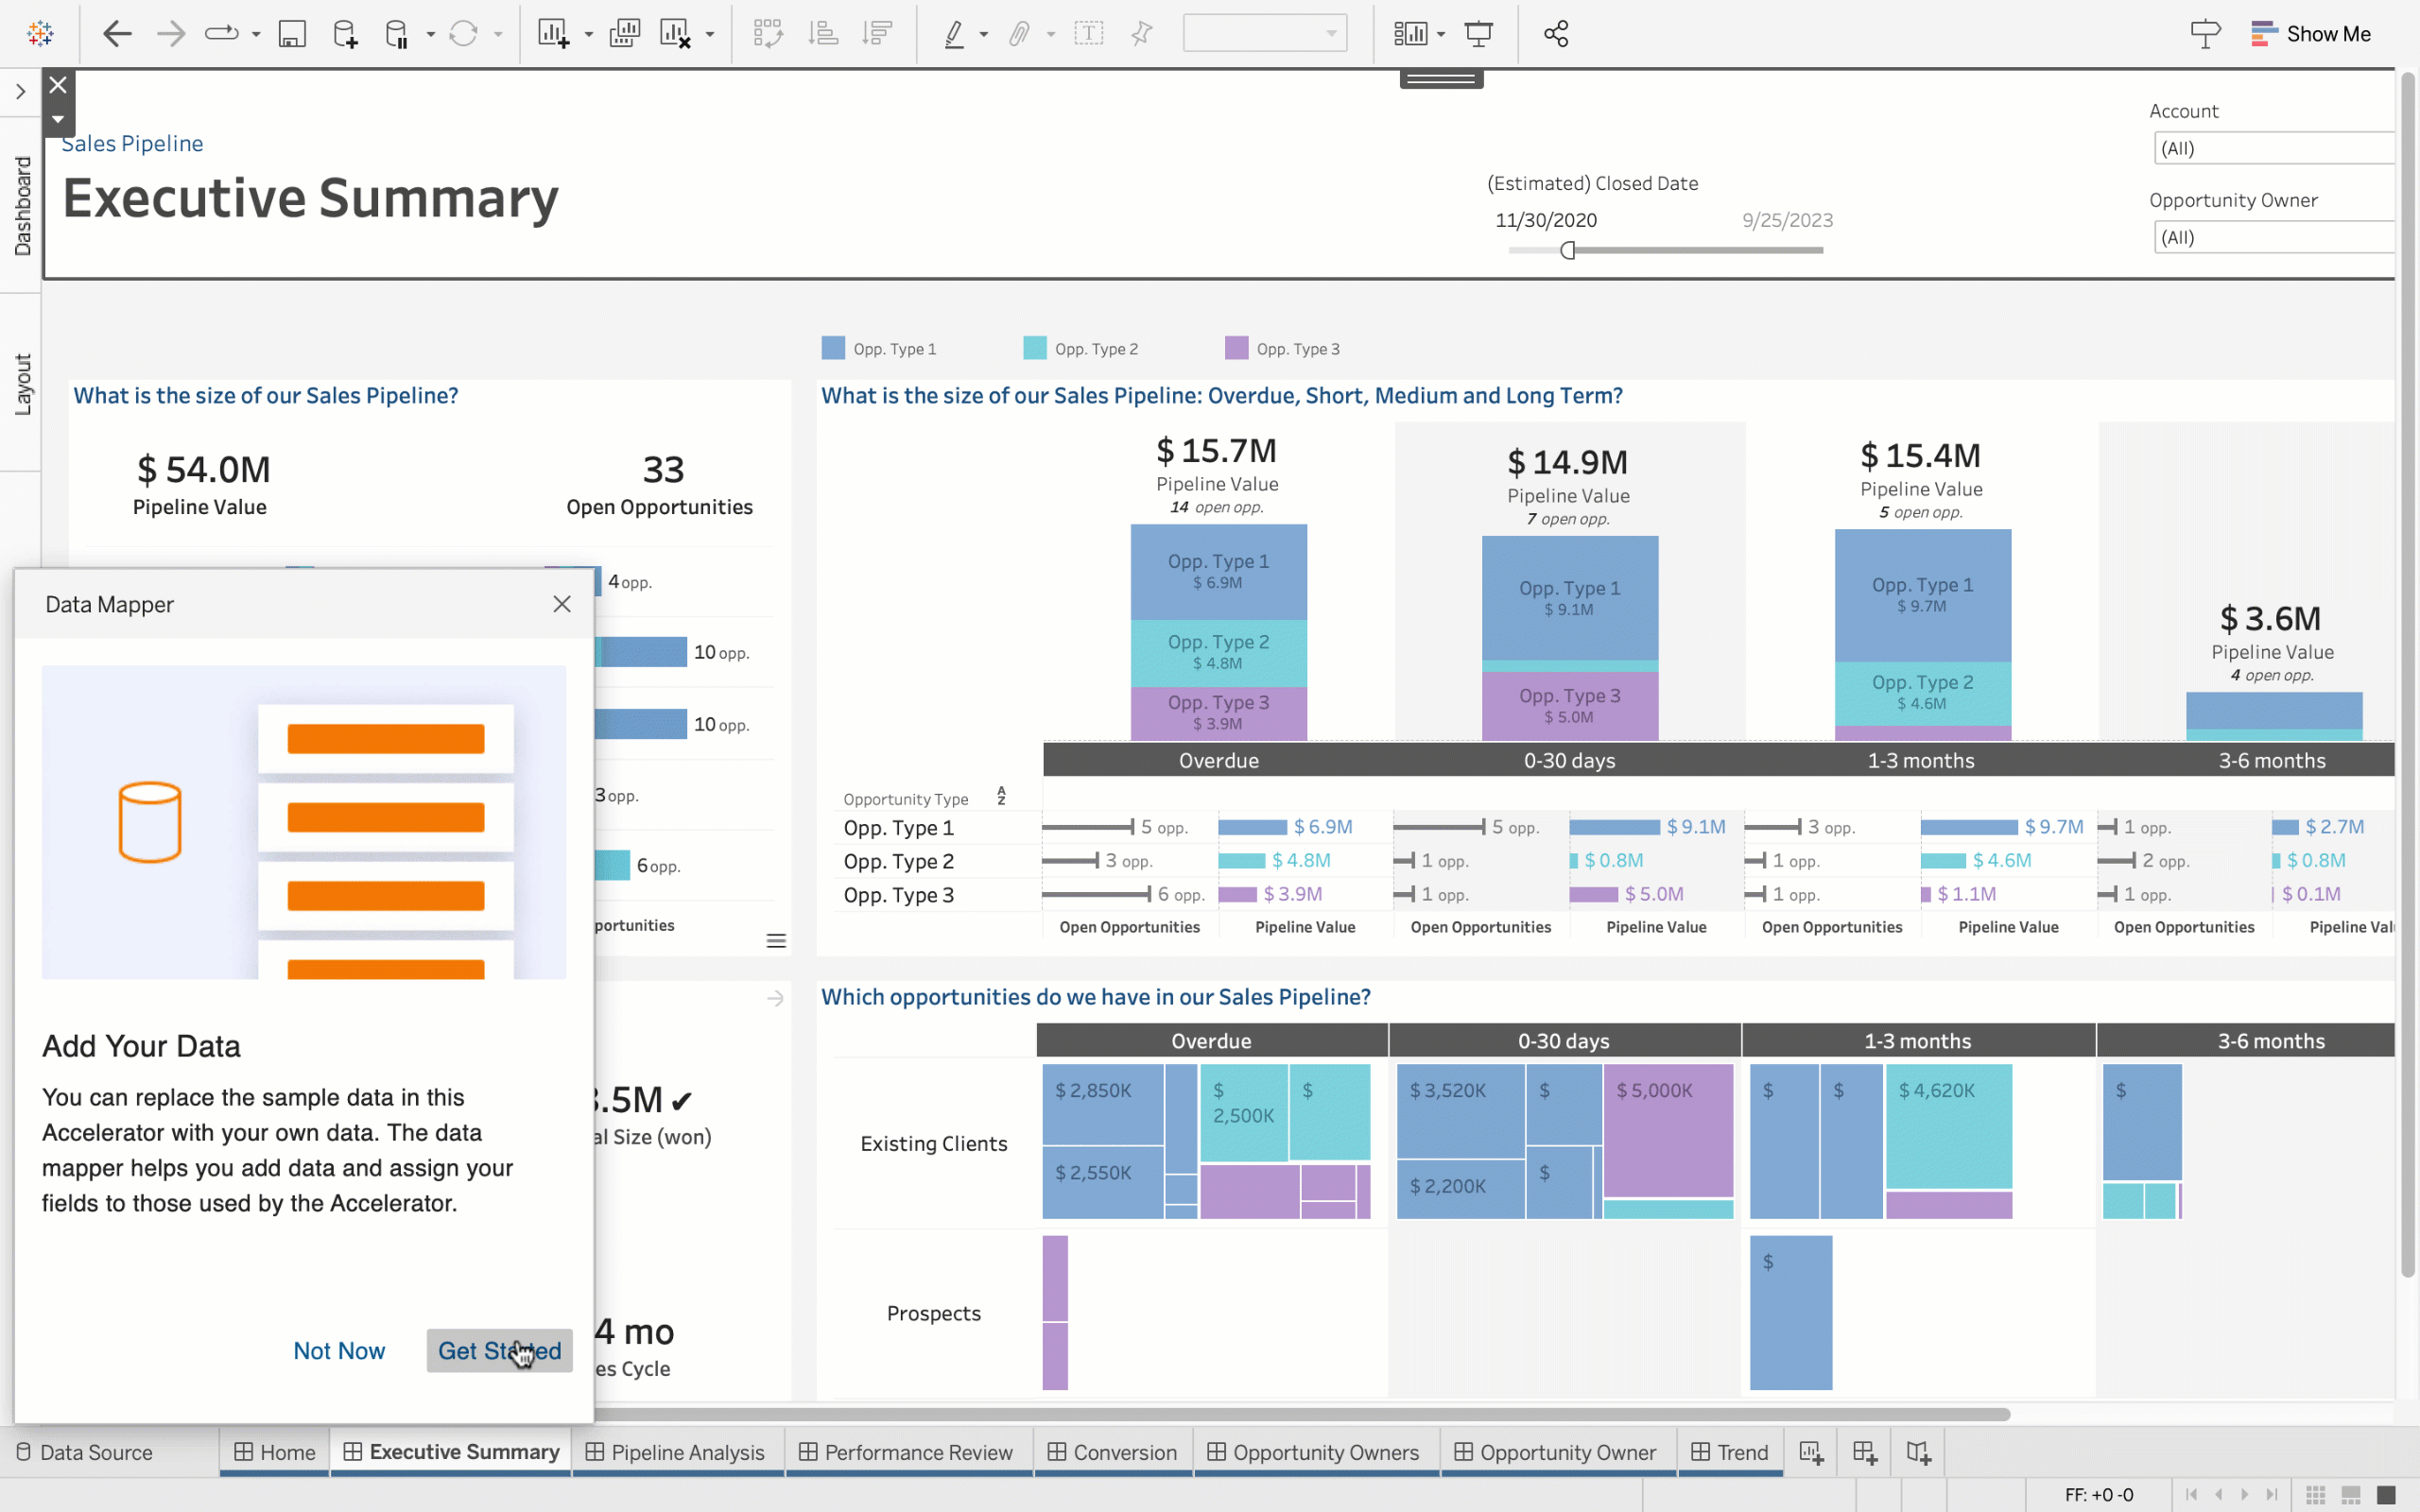The height and width of the screenshot is (1512, 2420).
Task: Select the filter/sort icon on pipeline table
Action: pyautogui.click(x=1002, y=798)
